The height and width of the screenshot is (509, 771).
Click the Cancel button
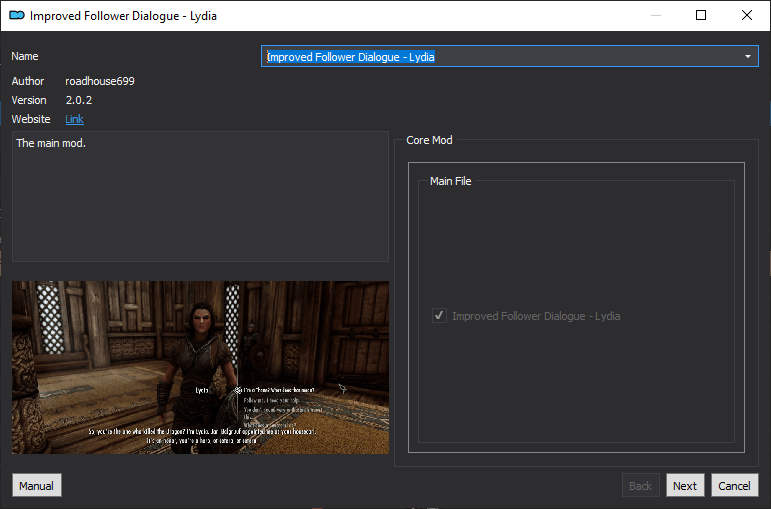coord(735,485)
